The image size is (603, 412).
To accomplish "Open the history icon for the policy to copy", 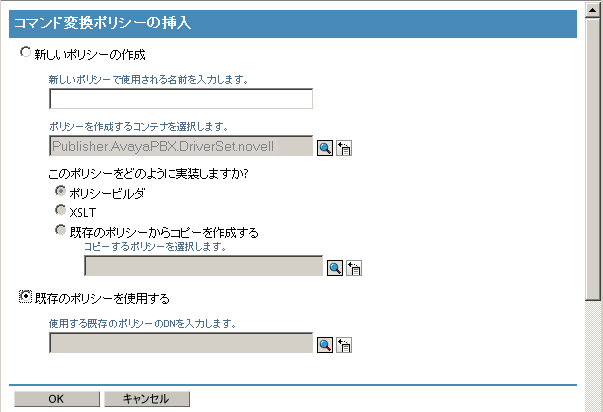I will (x=354, y=267).
